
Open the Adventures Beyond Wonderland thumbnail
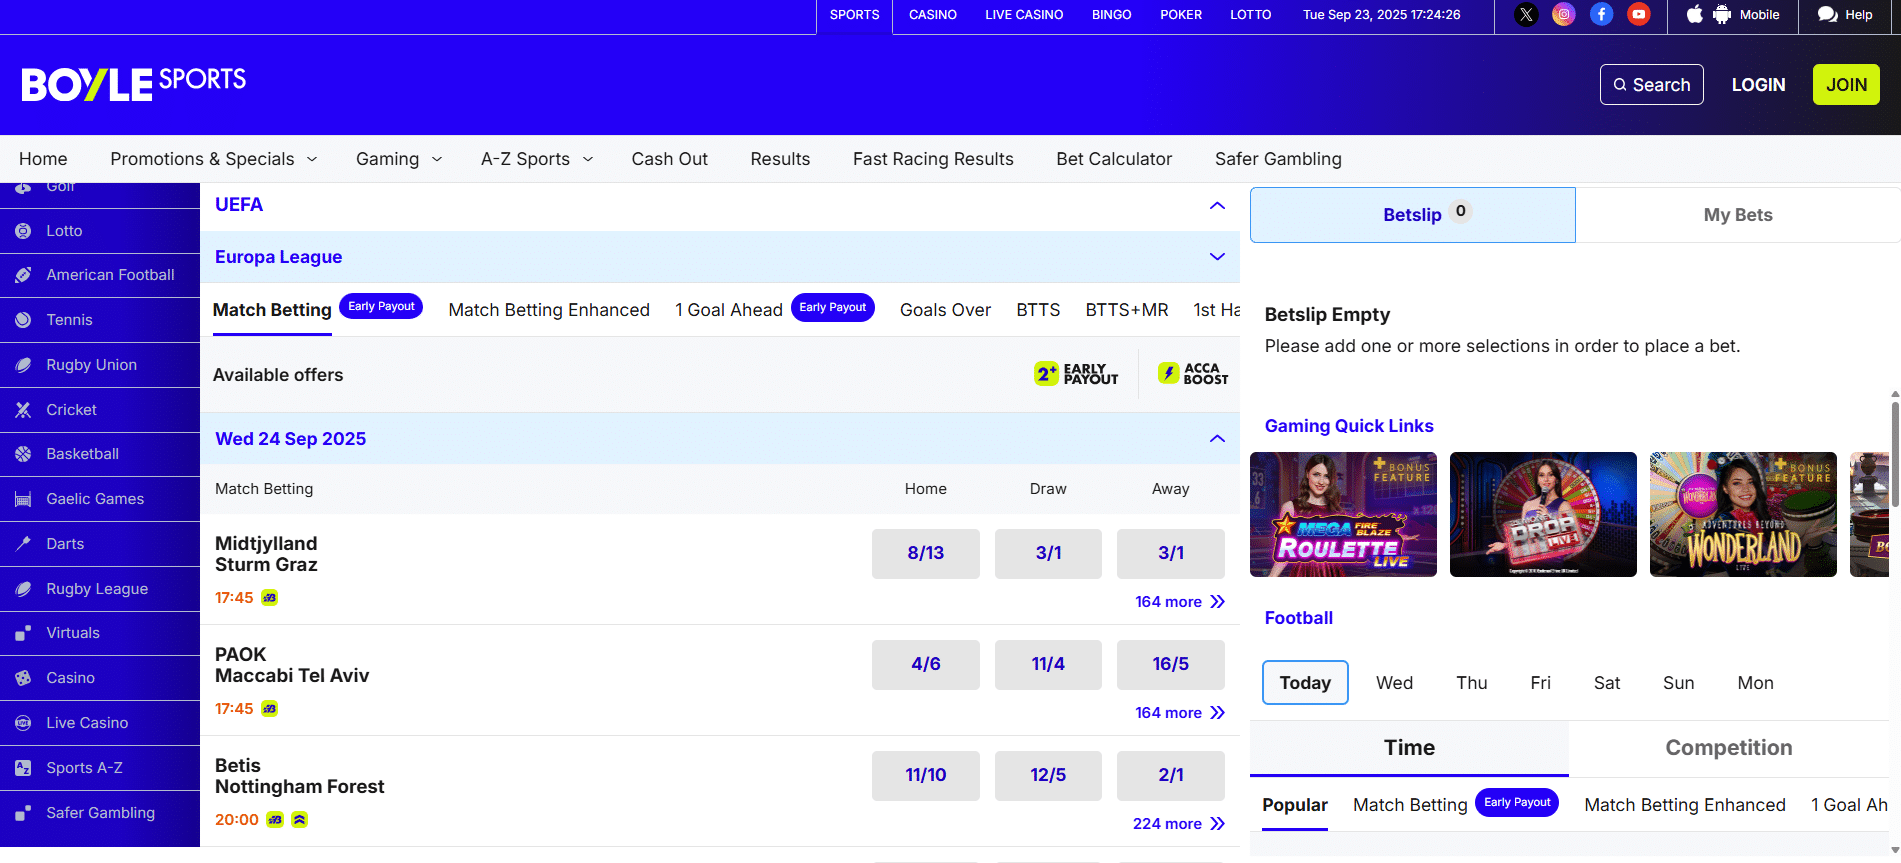coord(1743,514)
